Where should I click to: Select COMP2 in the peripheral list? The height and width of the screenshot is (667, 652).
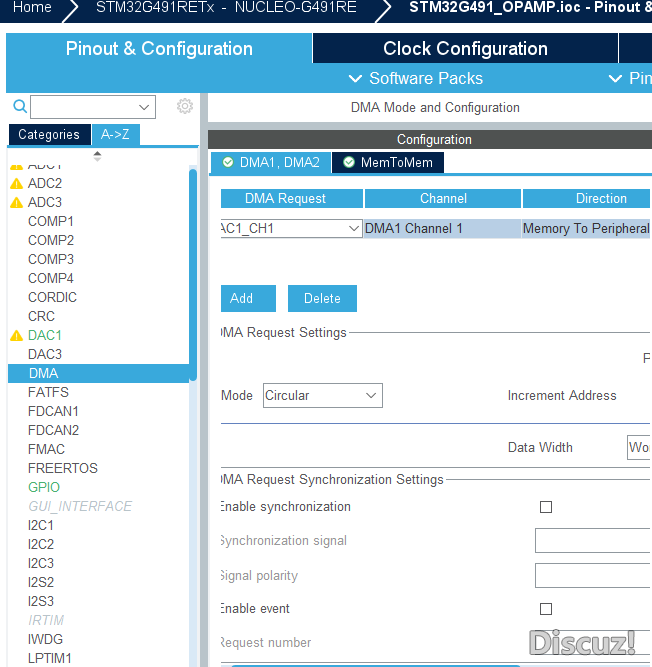[x=51, y=240]
